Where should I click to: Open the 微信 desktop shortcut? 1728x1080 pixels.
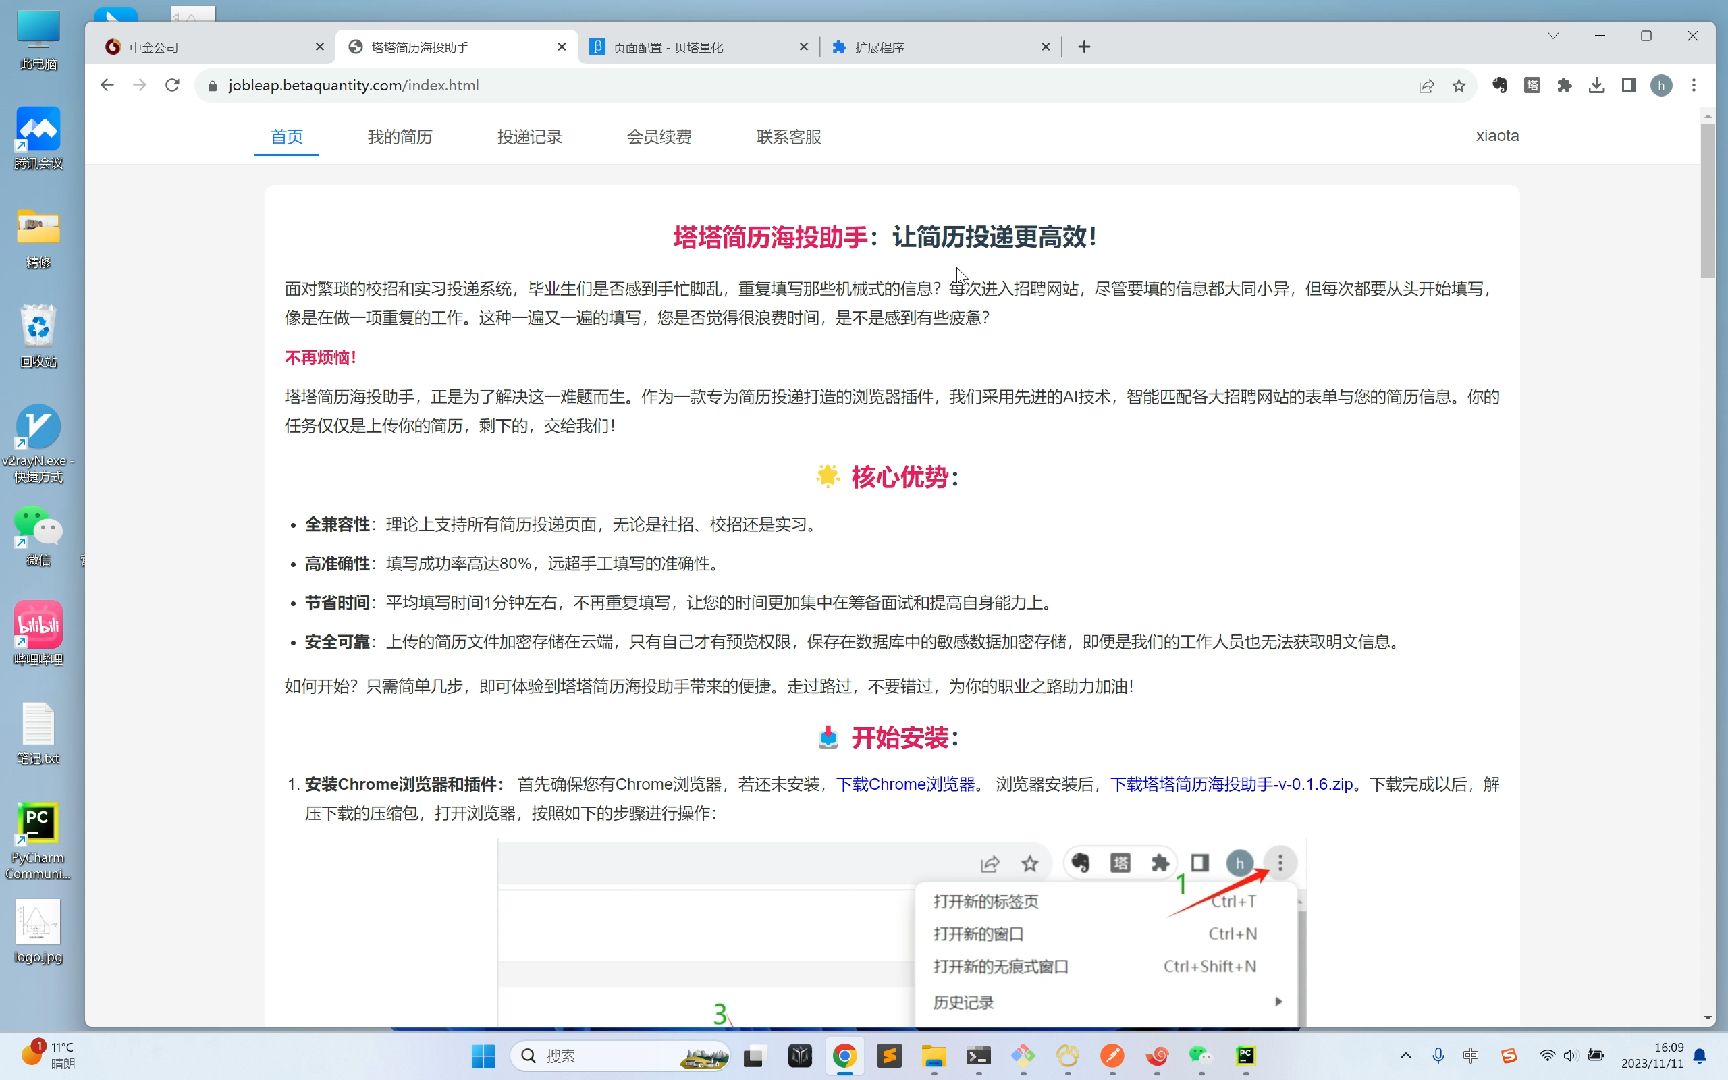pos(38,535)
